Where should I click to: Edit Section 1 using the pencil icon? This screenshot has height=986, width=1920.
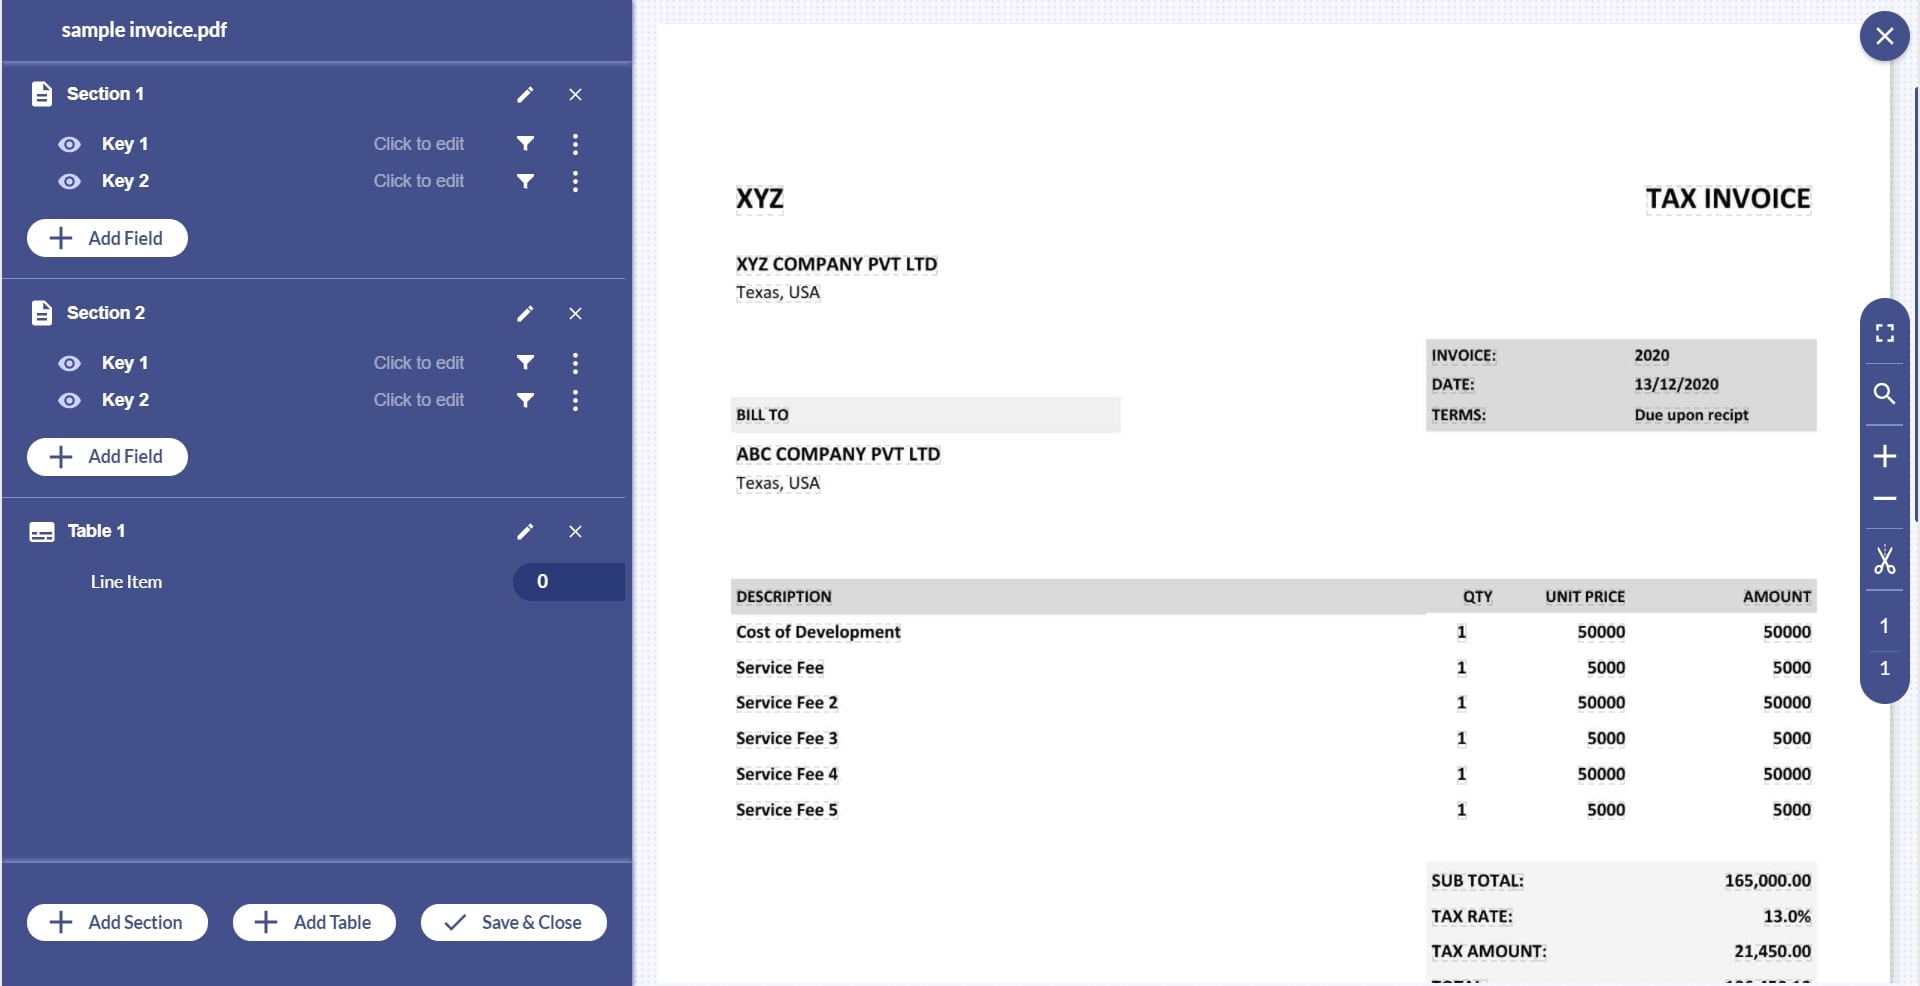(x=525, y=94)
